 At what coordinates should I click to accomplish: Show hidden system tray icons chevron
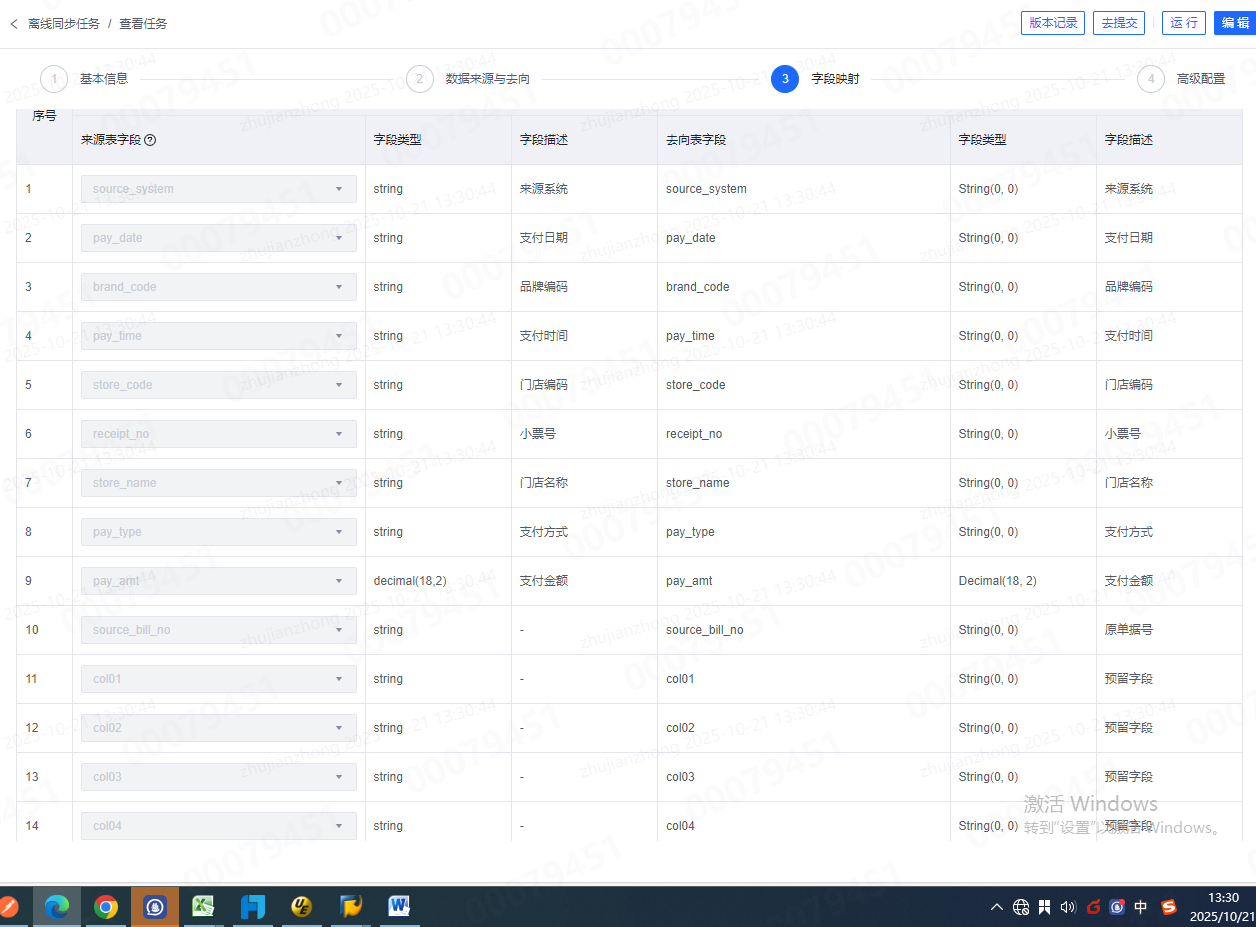(x=996, y=907)
